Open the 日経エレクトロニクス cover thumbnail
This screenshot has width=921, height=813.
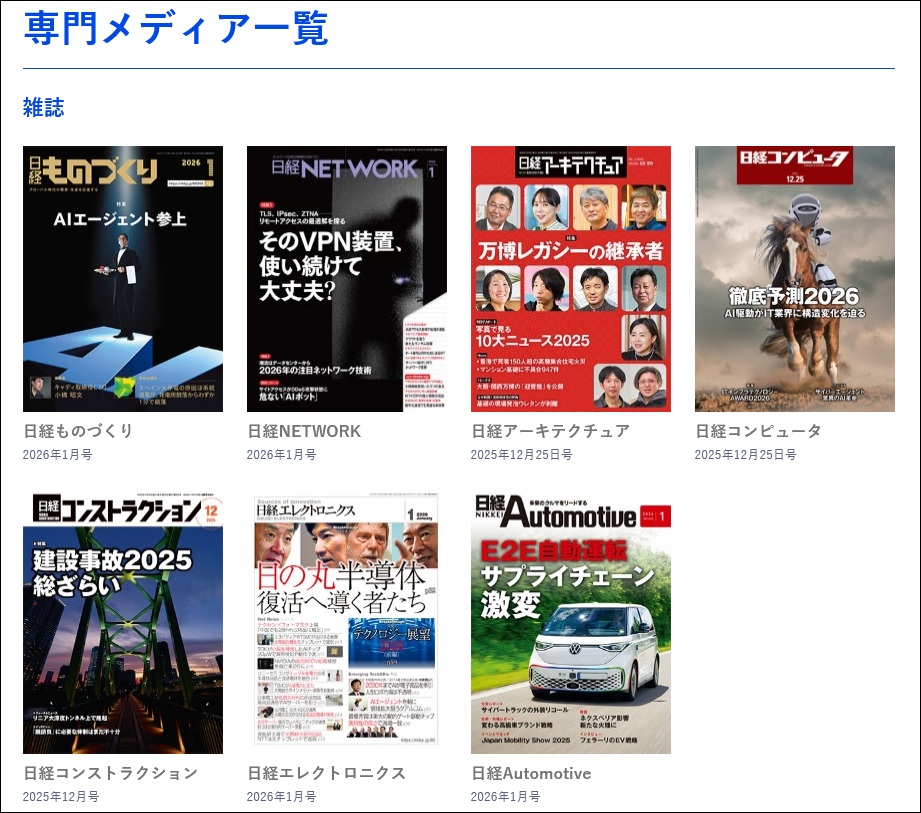click(346, 622)
